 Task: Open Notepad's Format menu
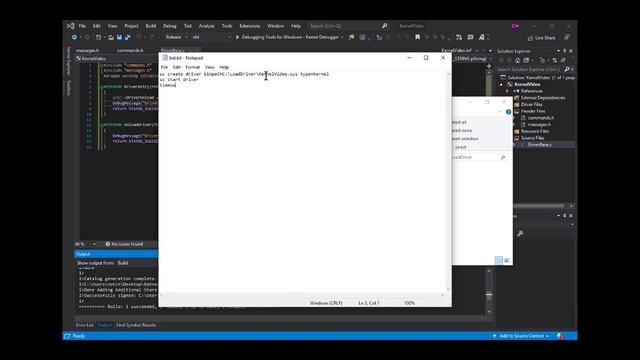pyautogui.click(x=193, y=67)
